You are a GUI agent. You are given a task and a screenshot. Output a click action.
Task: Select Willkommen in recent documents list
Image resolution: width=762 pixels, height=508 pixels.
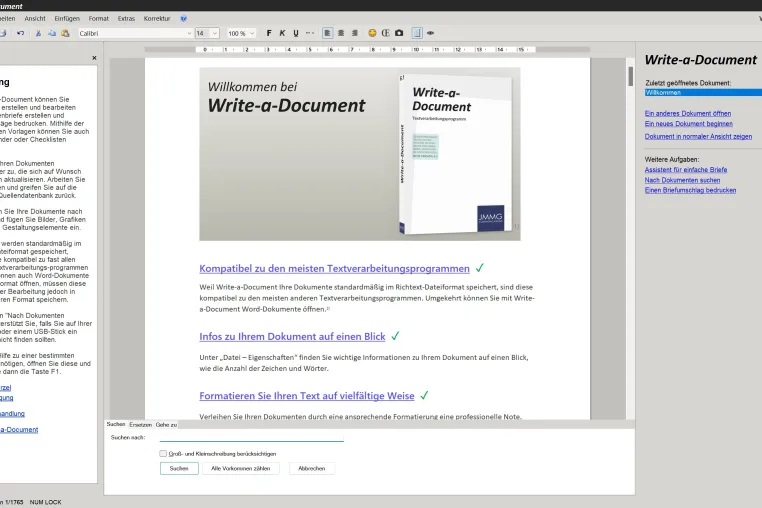point(703,92)
